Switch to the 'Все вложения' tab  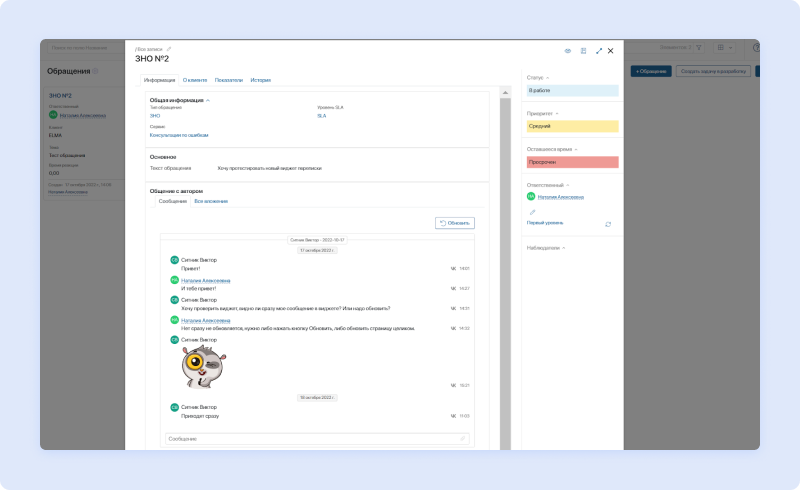click(x=210, y=201)
